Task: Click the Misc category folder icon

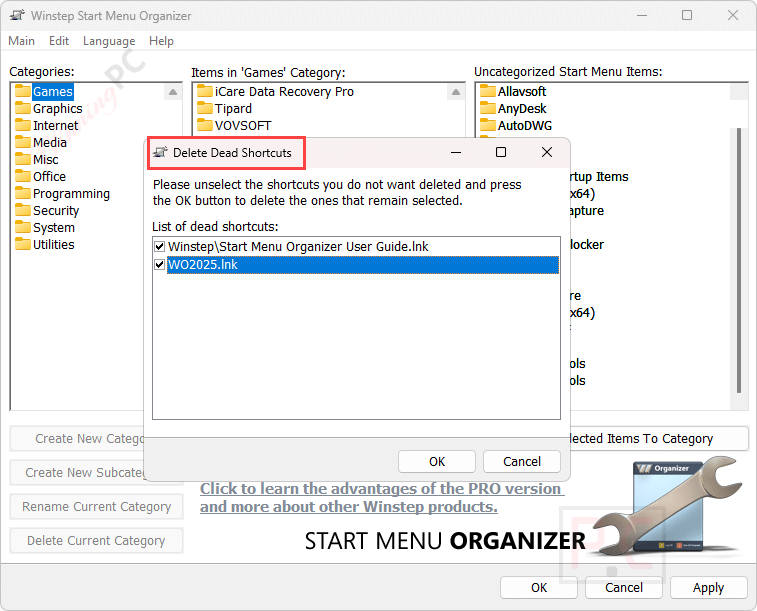Action: tap(23, 159)
